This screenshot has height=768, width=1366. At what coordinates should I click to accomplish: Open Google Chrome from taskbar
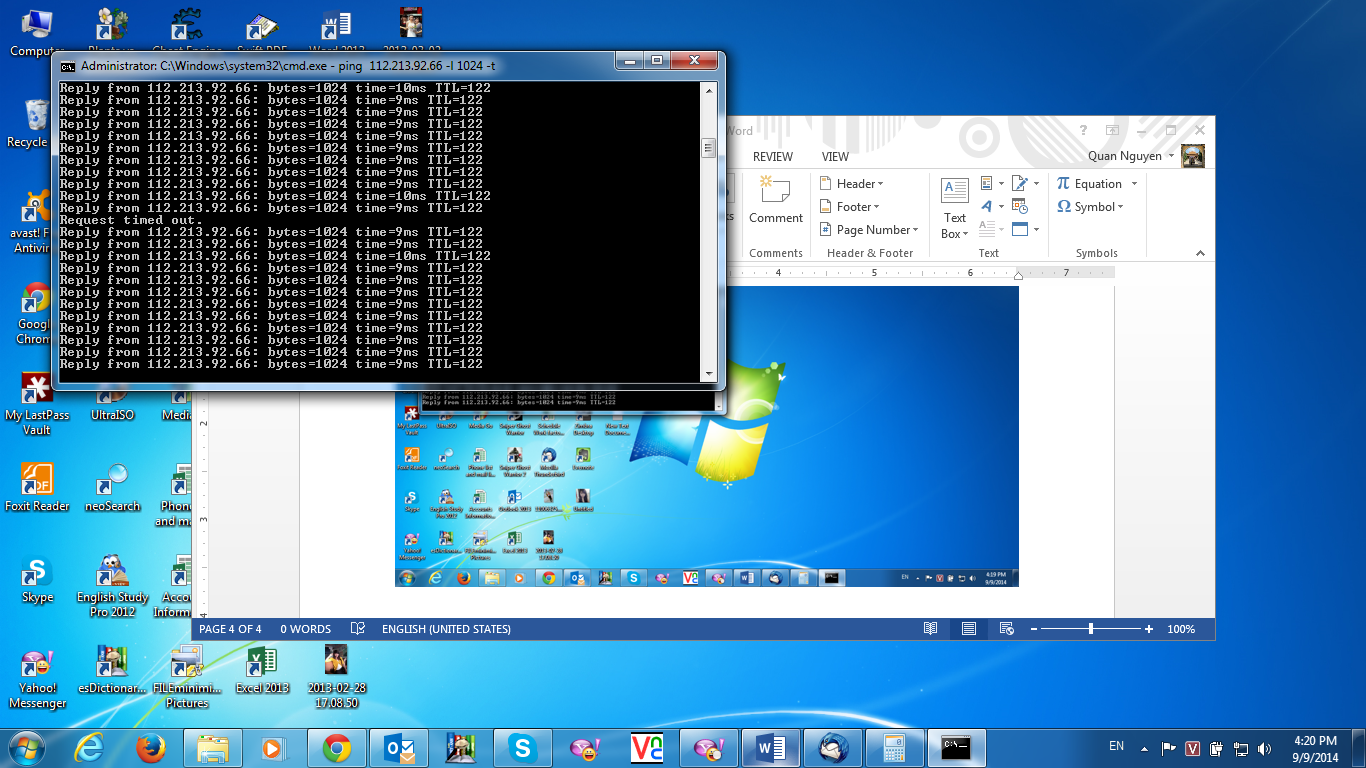[336, 748]
